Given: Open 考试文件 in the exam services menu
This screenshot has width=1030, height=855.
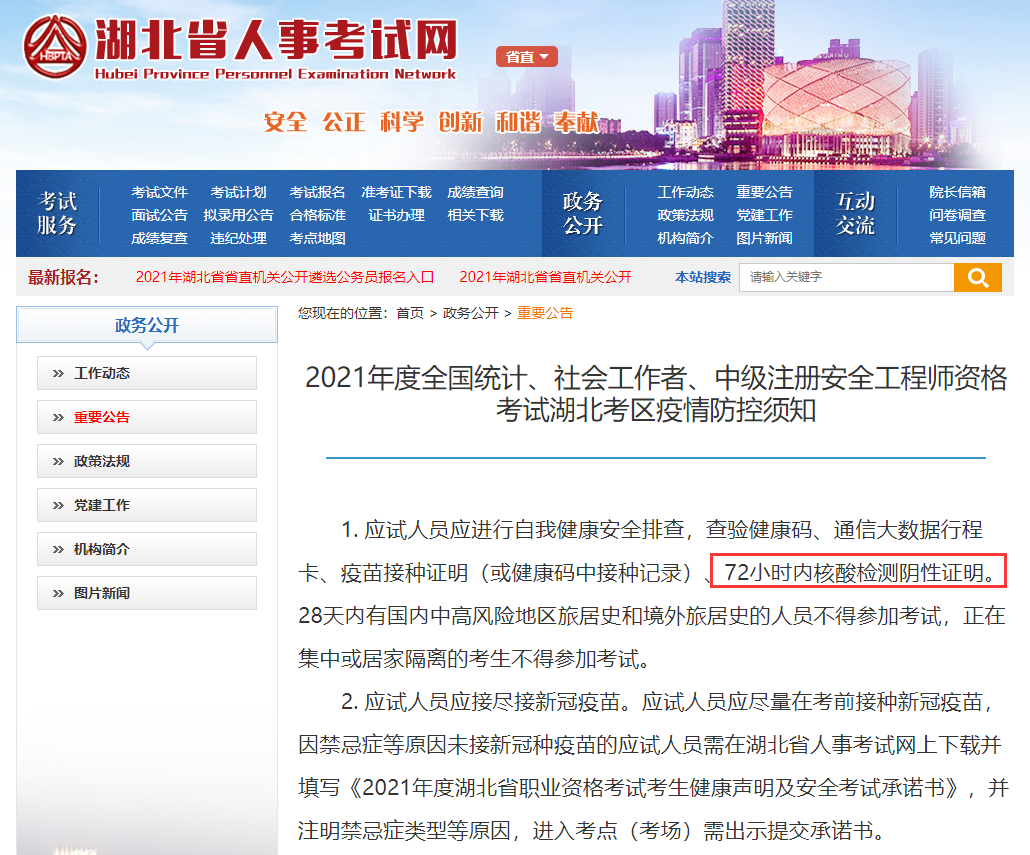Looking at the screenshot, I should pyautogui.click(x=159, y=192).
